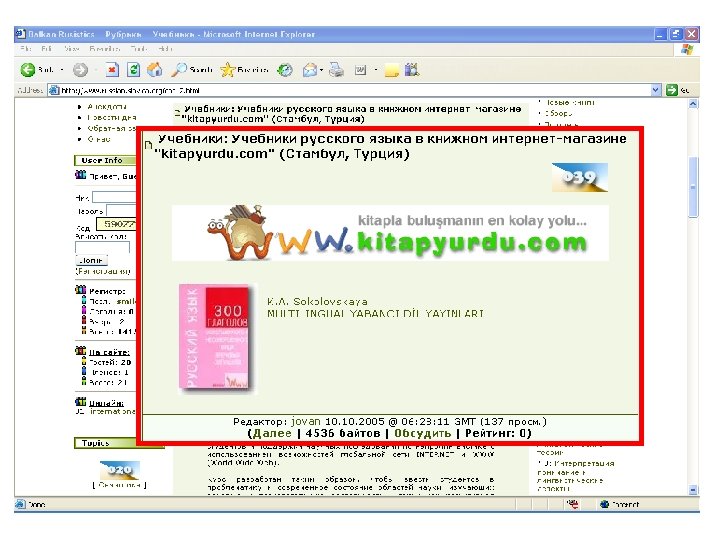The image size is (720, 540).
Task: Click the Ник username input field
Action: pos(114,197)
